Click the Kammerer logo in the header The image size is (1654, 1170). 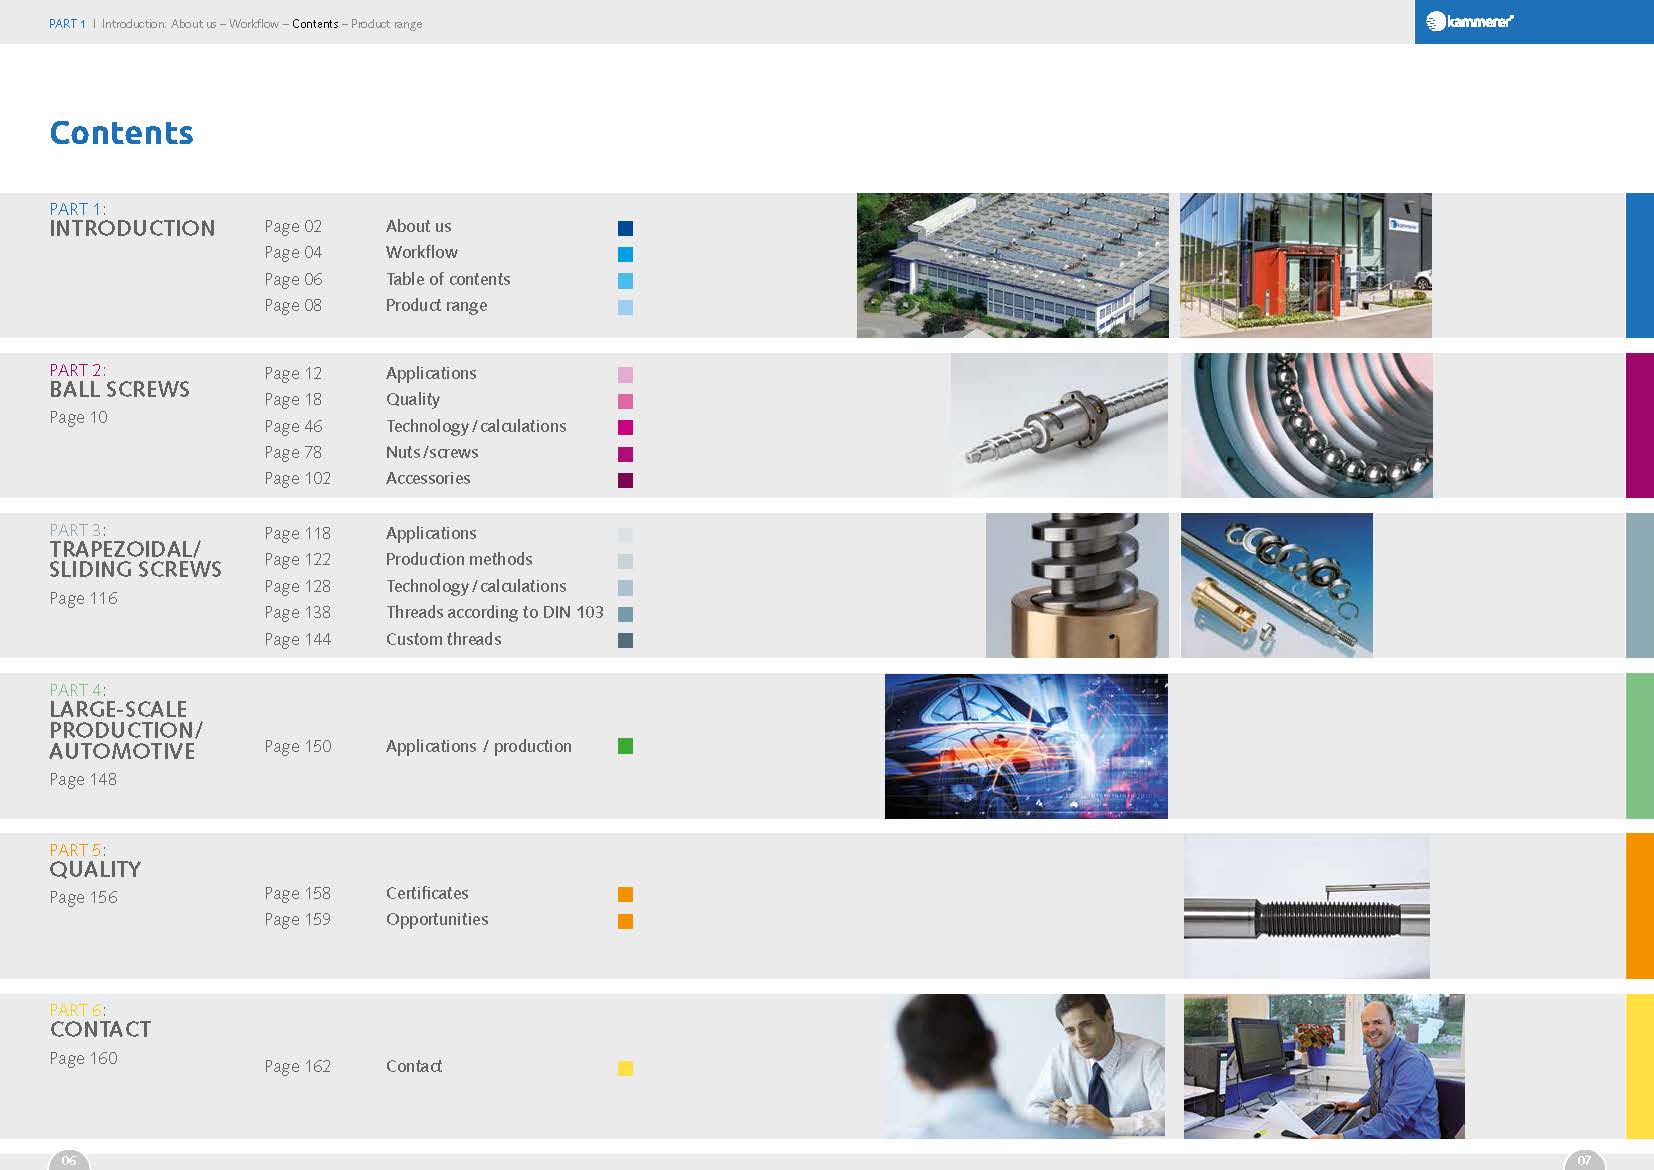(1469, 21)
